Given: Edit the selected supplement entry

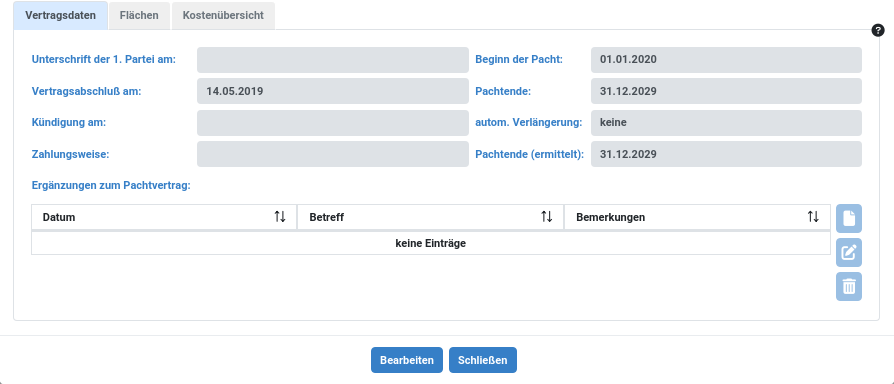Looking at the screenshot, I should coord(849,252).
